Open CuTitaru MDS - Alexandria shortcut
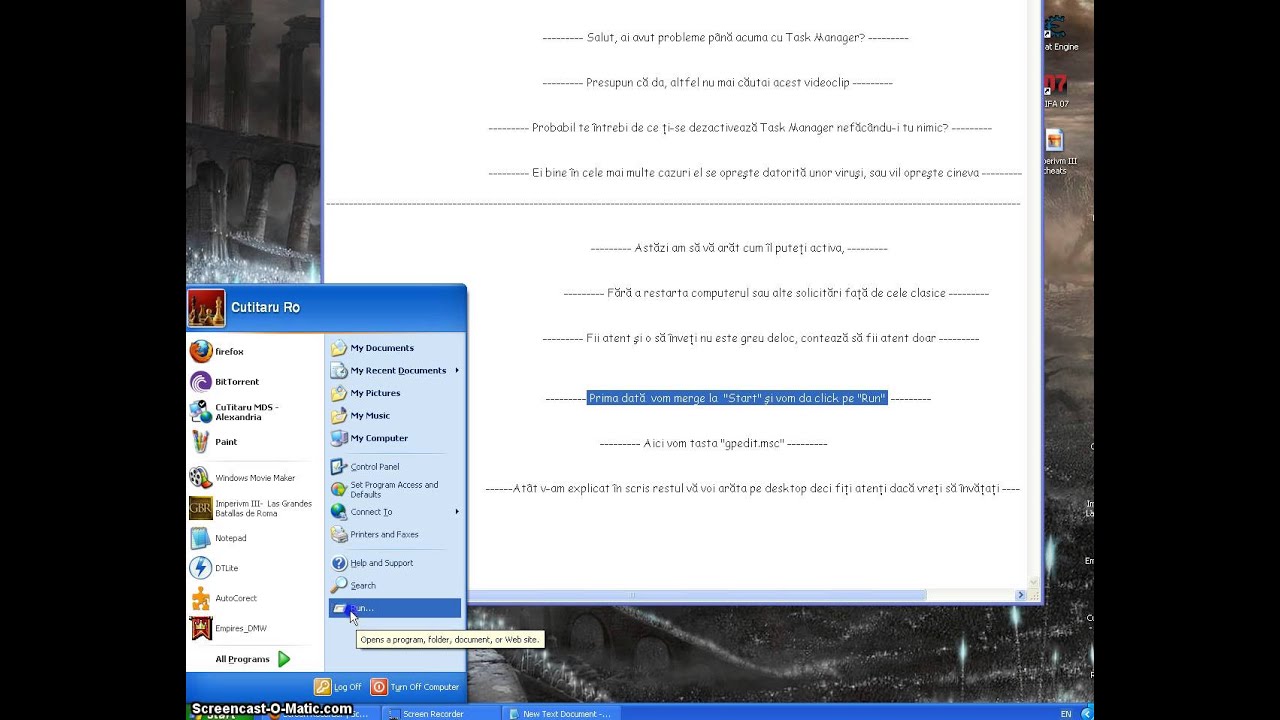 (255, 411)
